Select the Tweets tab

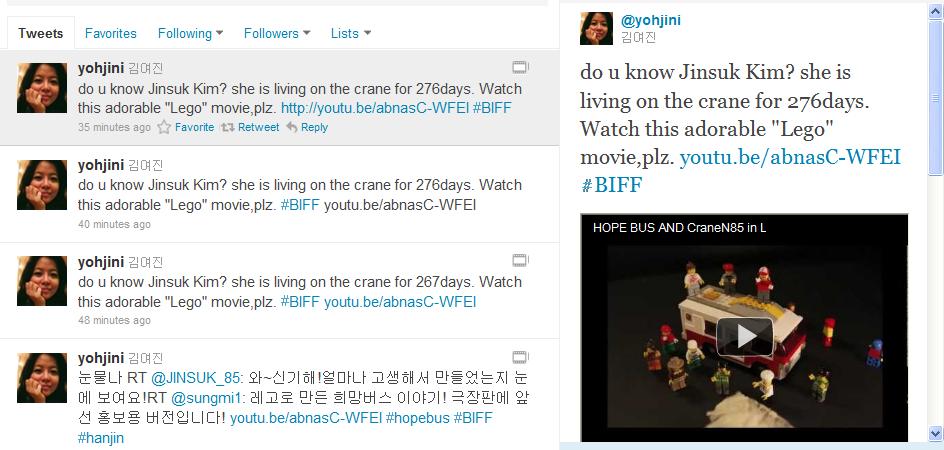[40, 33]
